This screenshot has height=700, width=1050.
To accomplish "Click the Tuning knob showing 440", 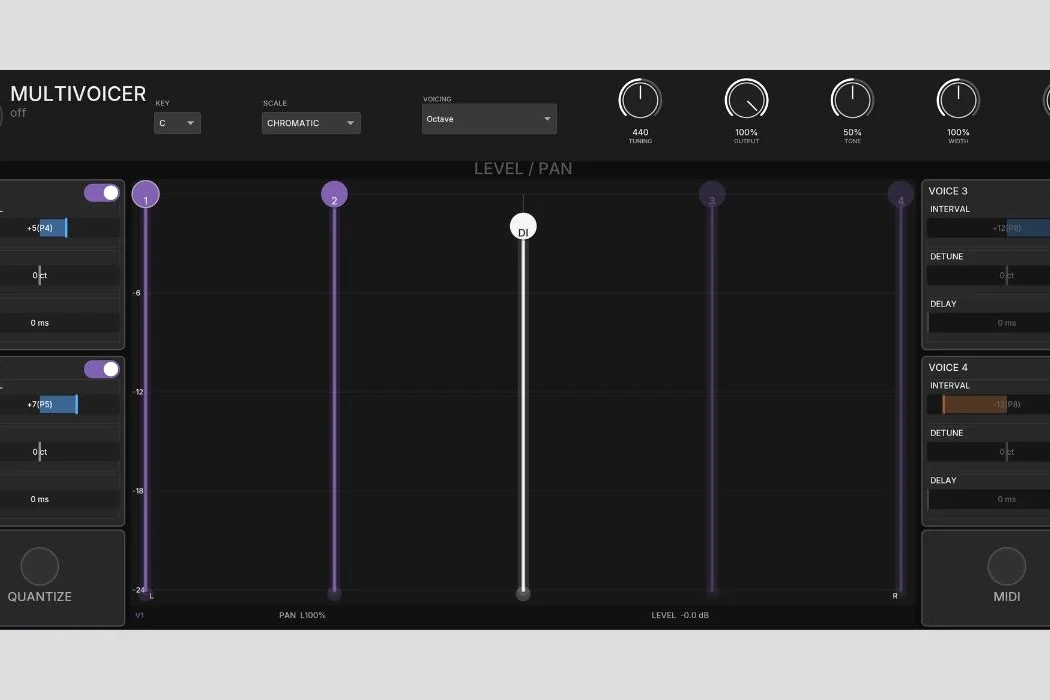I will 639,100.
